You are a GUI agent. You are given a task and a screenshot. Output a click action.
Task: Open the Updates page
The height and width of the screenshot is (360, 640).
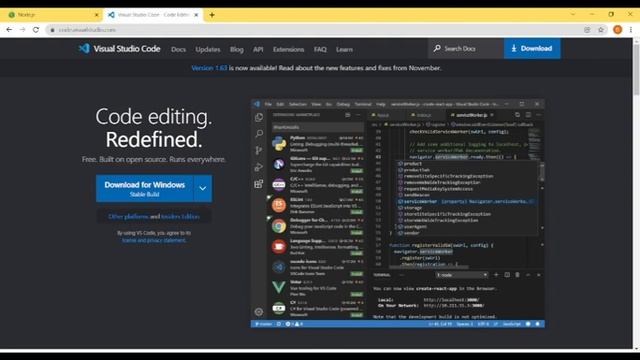coord(208,49)
